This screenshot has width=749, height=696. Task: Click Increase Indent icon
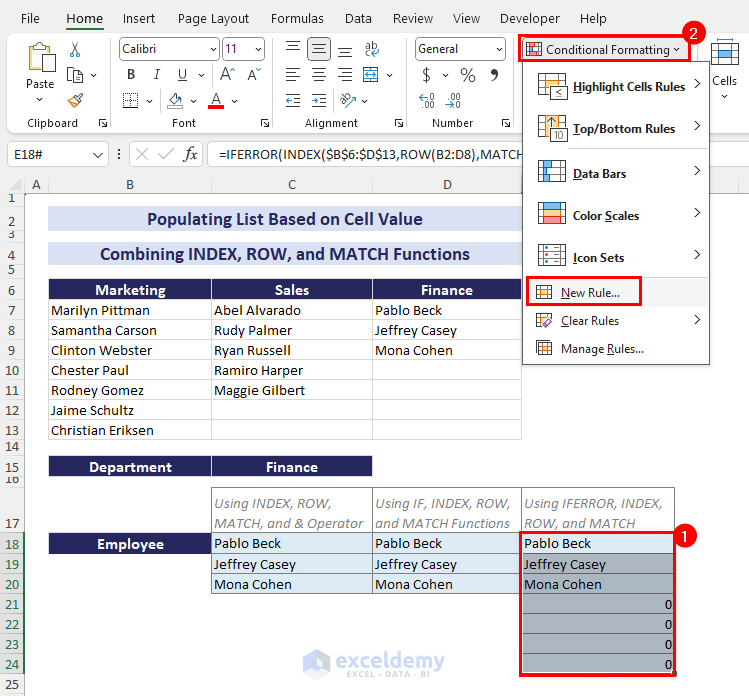tap(319, 100)
